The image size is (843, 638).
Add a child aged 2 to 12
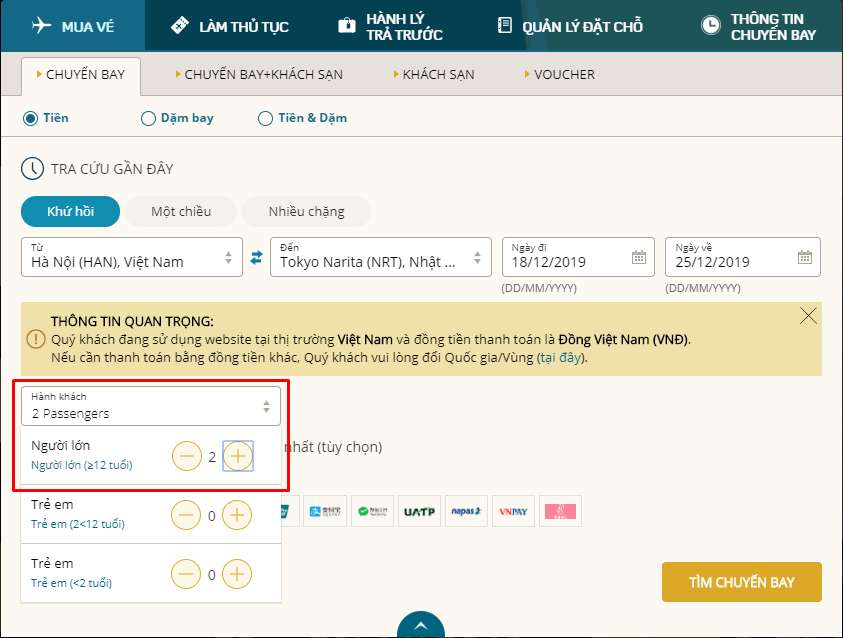(x=237, y=516)
